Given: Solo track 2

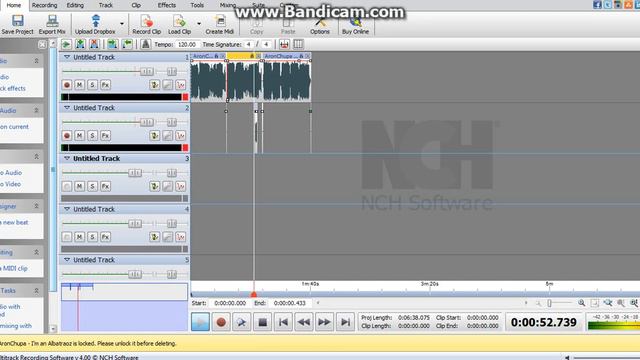Looking at the screenshot, I should 93,136.
